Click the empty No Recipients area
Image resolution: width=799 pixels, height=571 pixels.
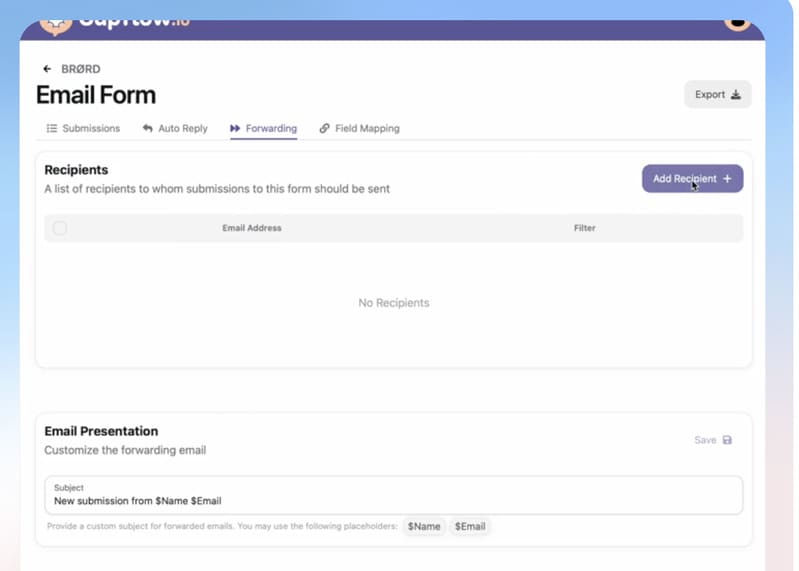pyautogui.click(x=393, y=303)
